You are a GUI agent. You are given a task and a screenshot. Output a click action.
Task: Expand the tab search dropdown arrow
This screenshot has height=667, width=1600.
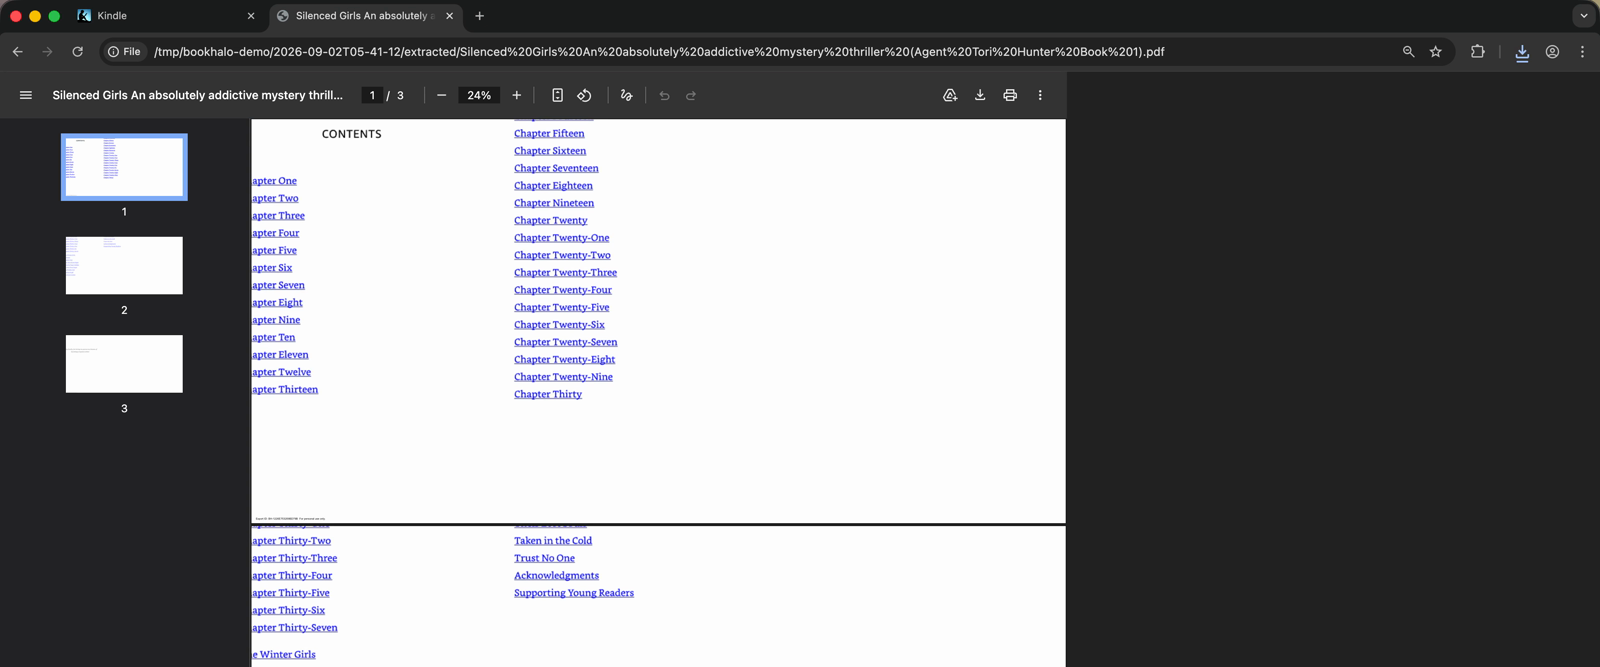pos(1584,16)
